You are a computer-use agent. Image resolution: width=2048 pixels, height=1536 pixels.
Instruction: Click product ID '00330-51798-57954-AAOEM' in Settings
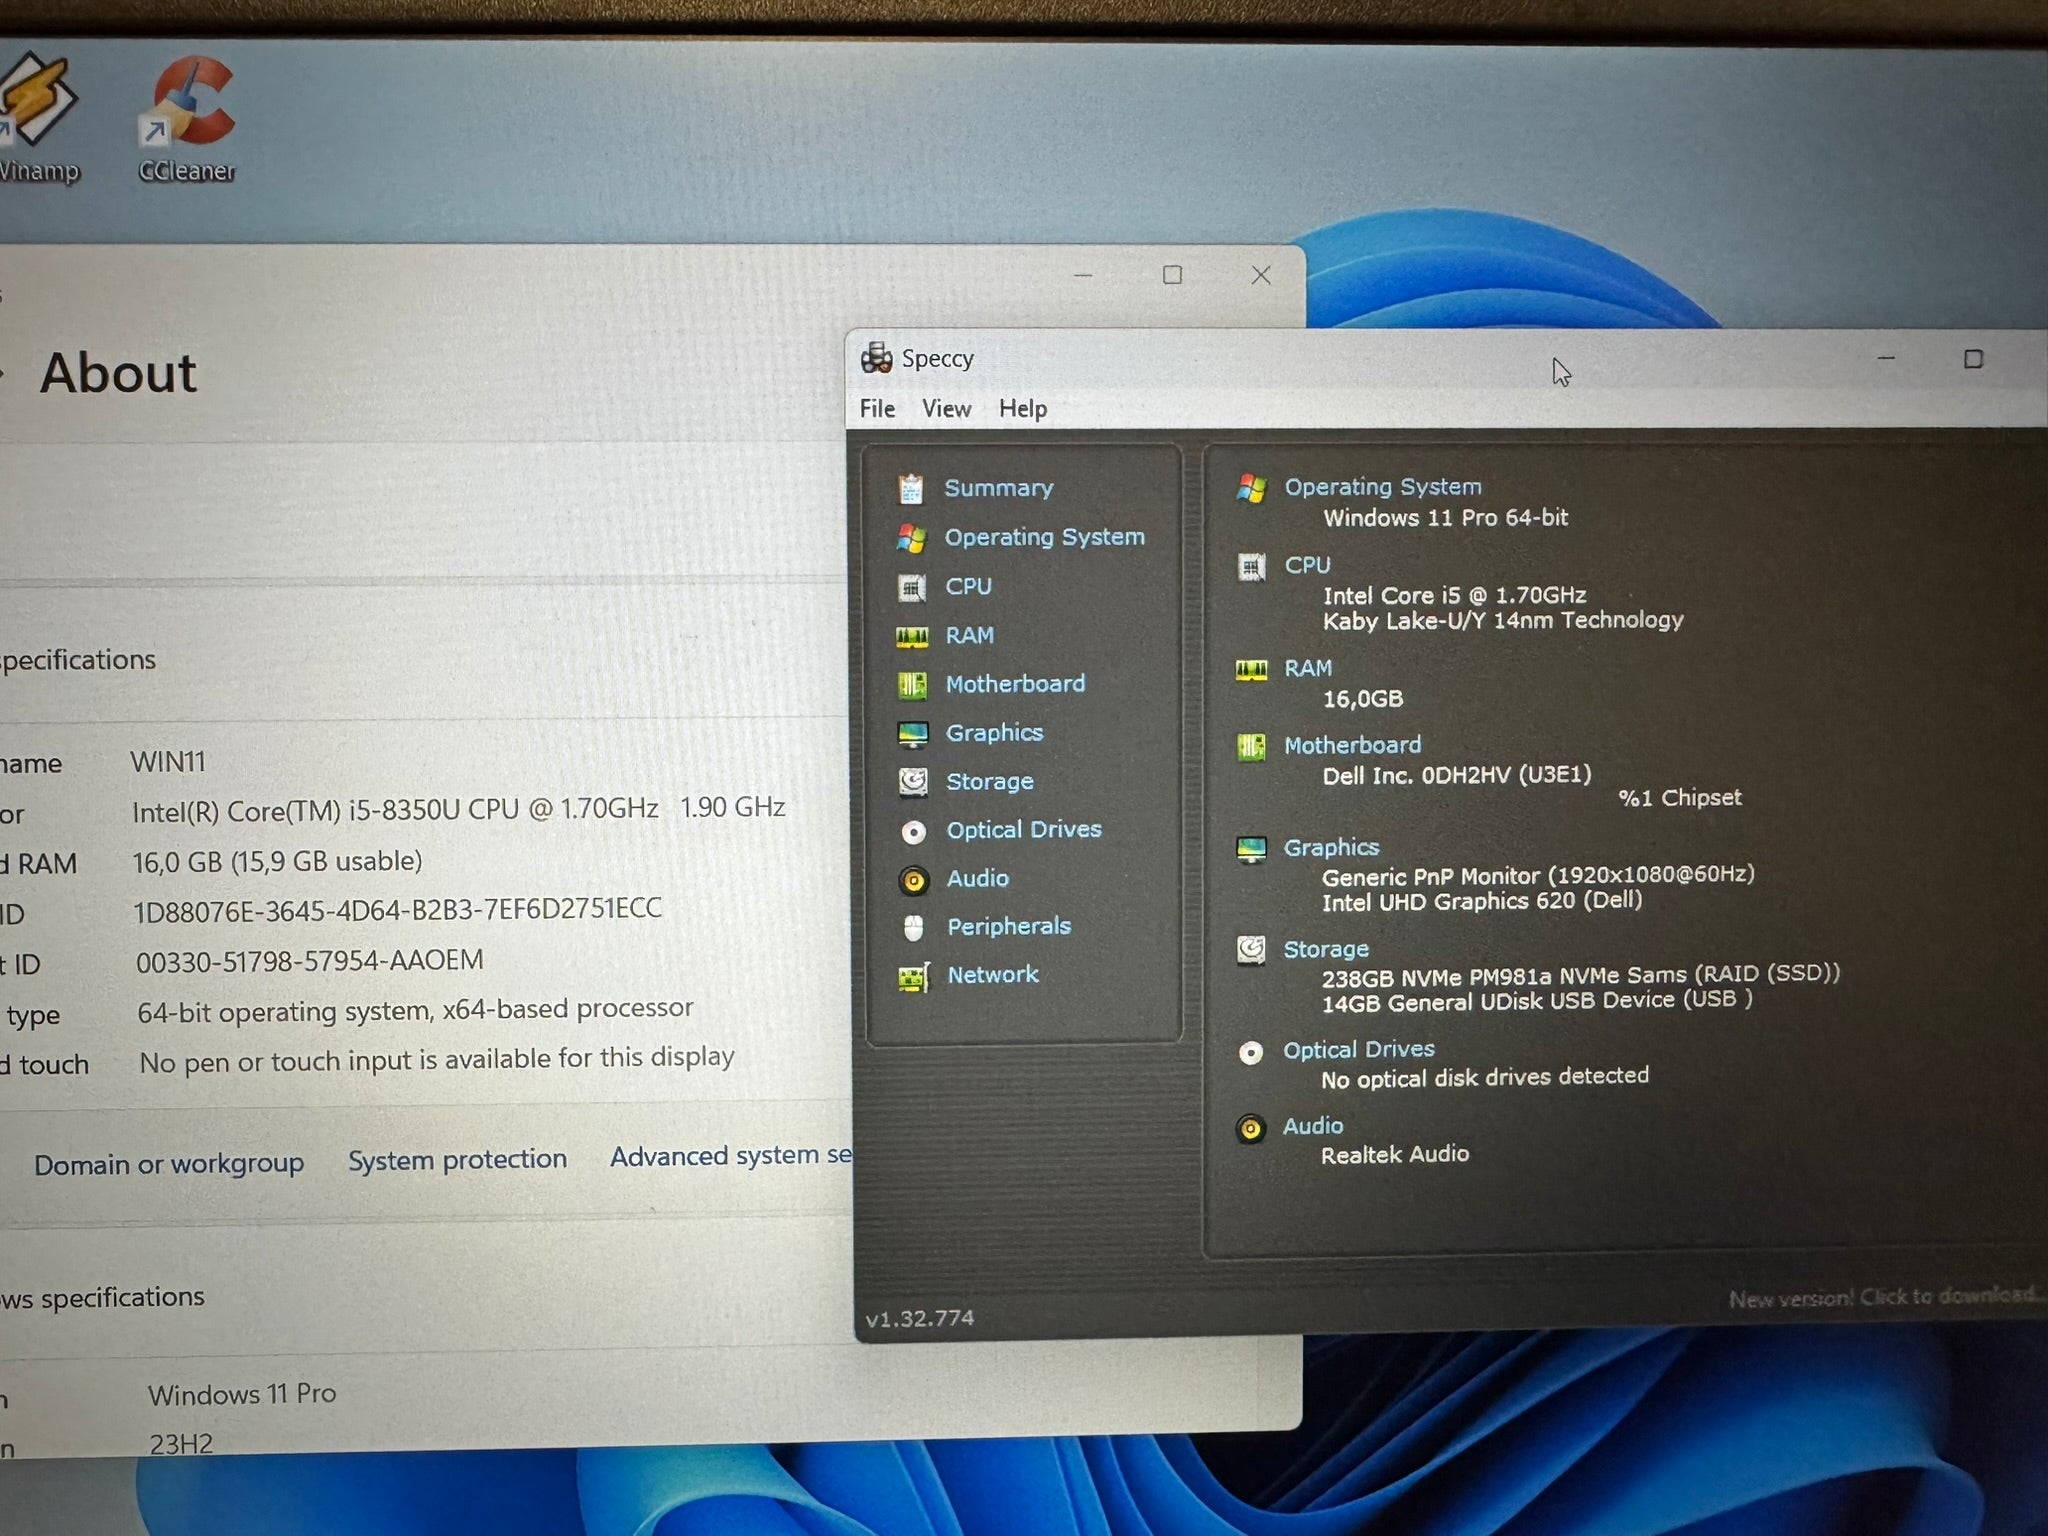pyautogui.click(x=310, y=961)
